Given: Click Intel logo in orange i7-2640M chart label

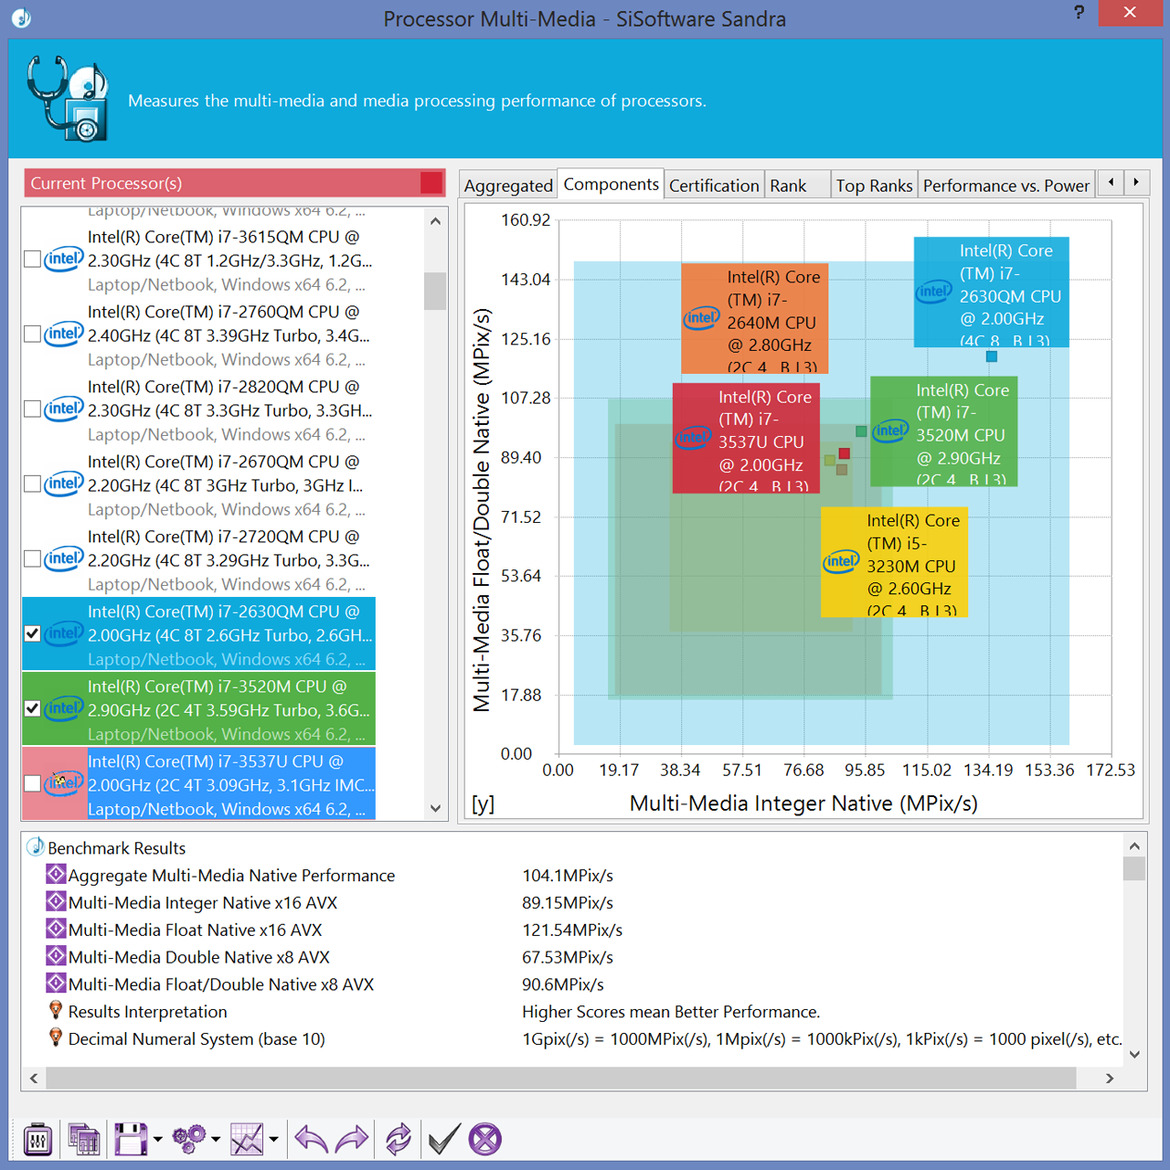Looking at the screenshot, I should click(701, 319).
